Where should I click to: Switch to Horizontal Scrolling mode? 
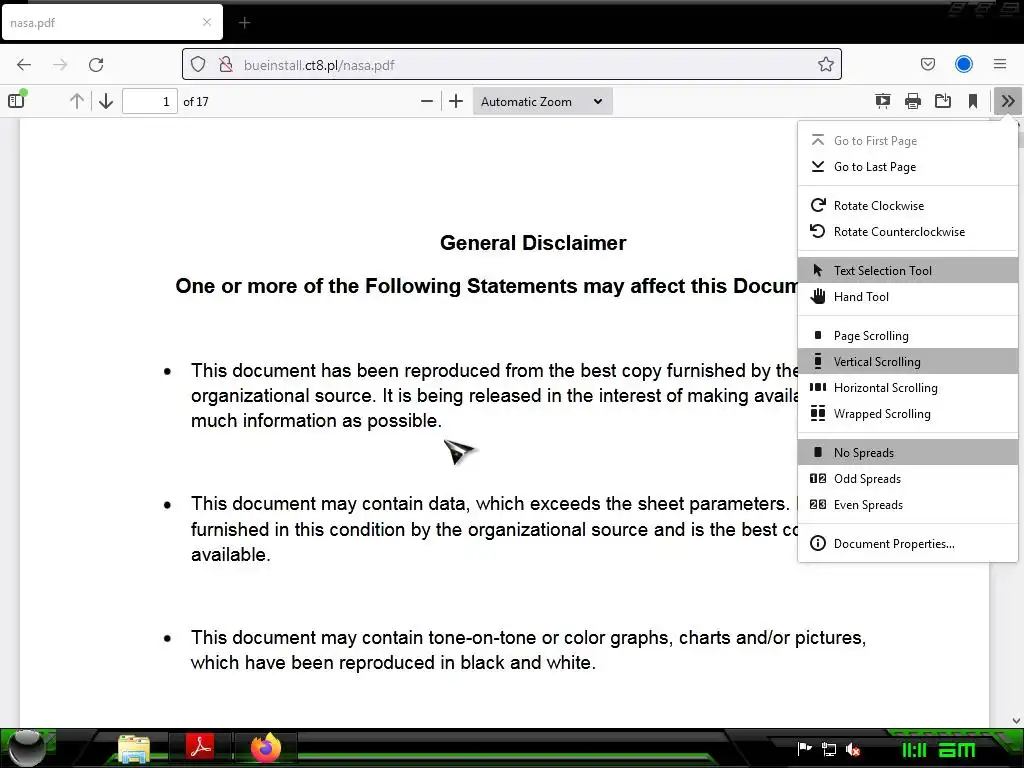[x=908, y=387]
